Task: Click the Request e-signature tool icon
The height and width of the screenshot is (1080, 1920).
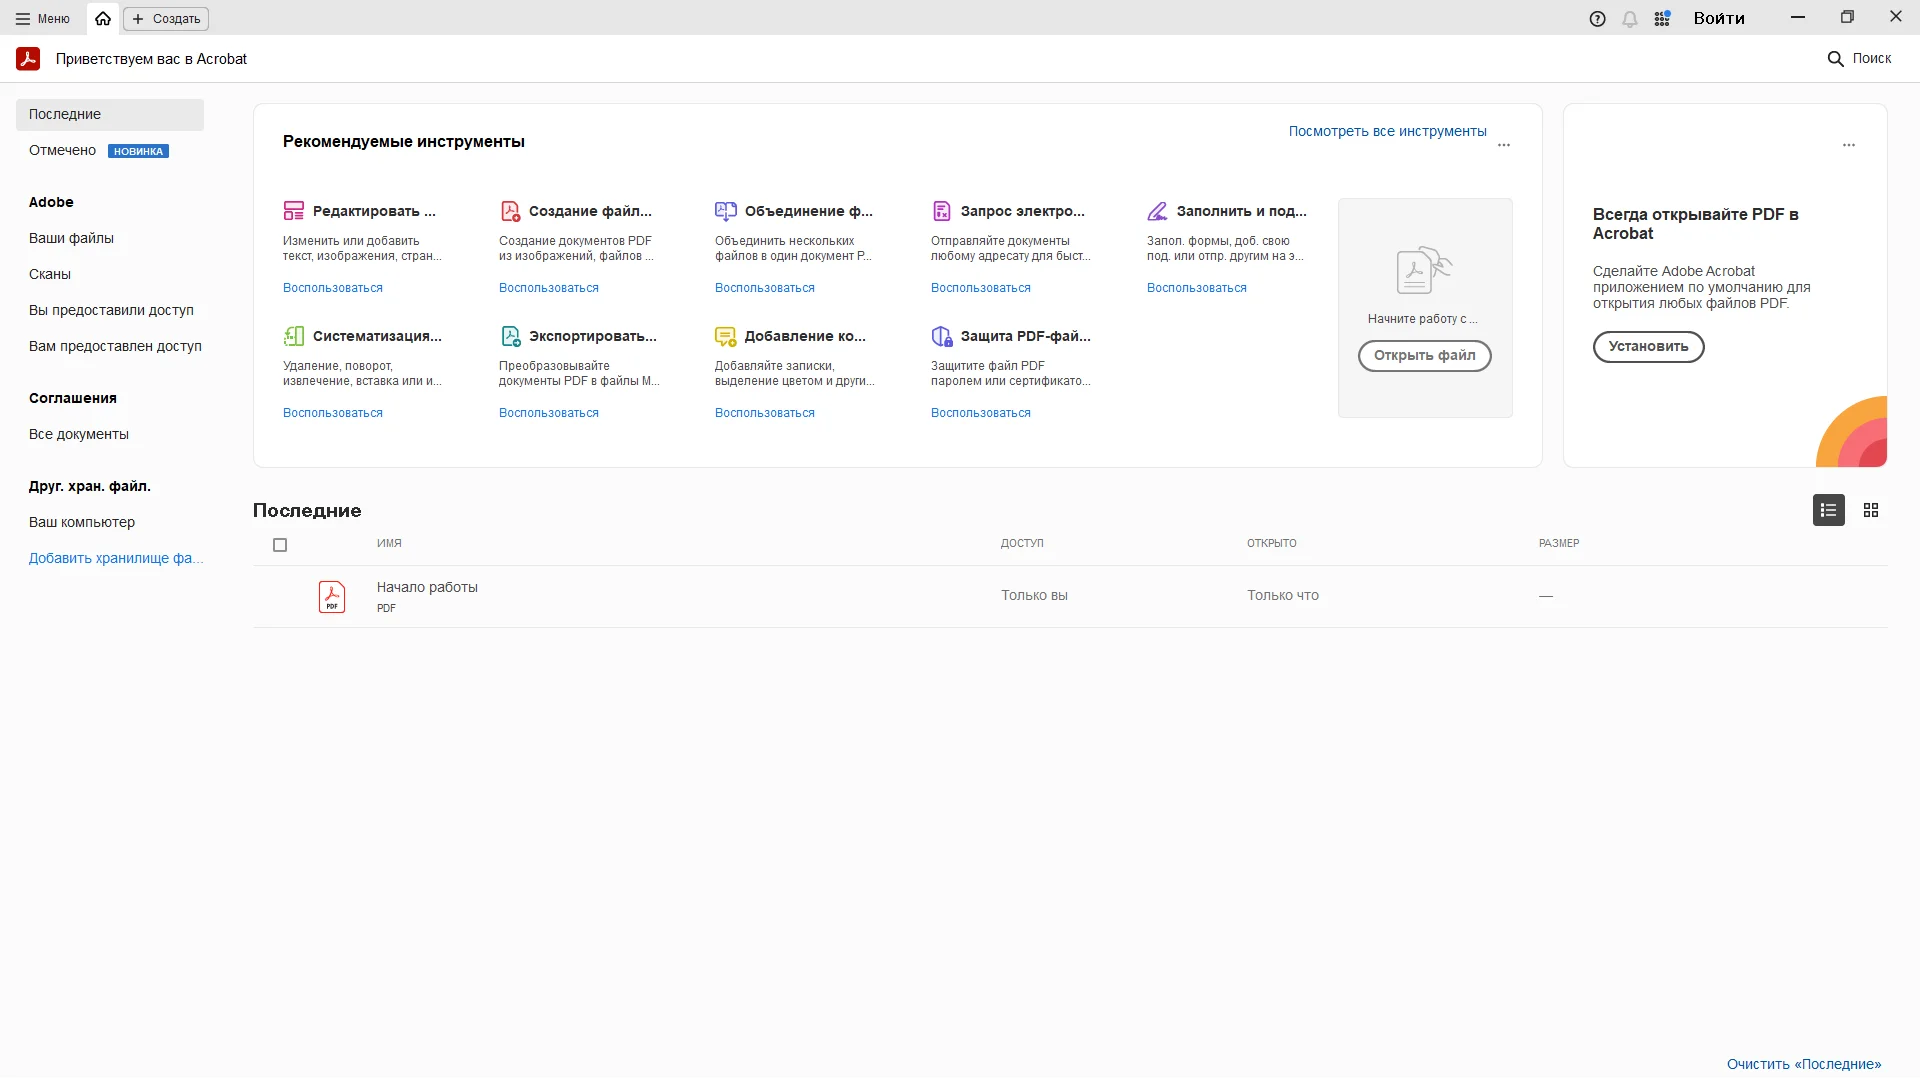Action: point(941,211)
